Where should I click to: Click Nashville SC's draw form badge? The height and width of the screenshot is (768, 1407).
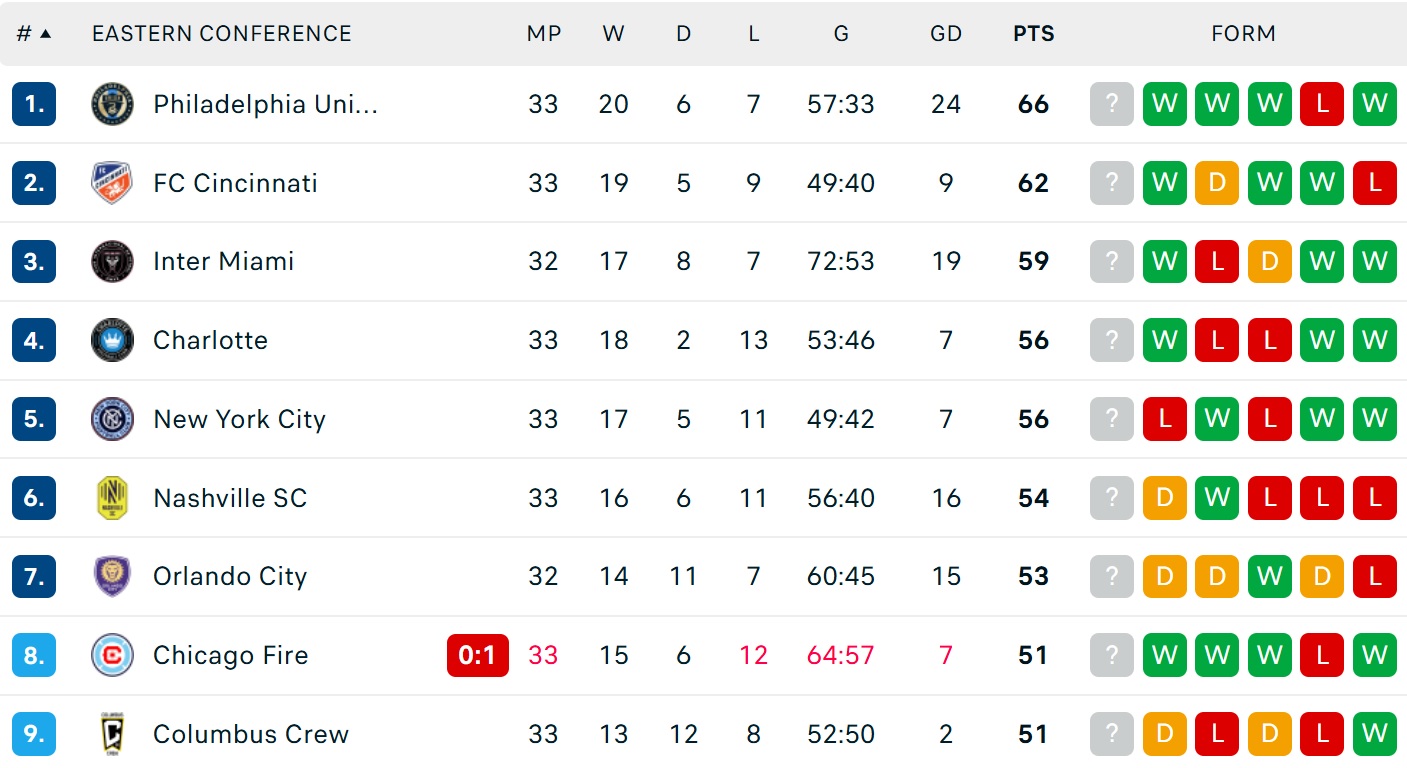tap(1164, 498)
